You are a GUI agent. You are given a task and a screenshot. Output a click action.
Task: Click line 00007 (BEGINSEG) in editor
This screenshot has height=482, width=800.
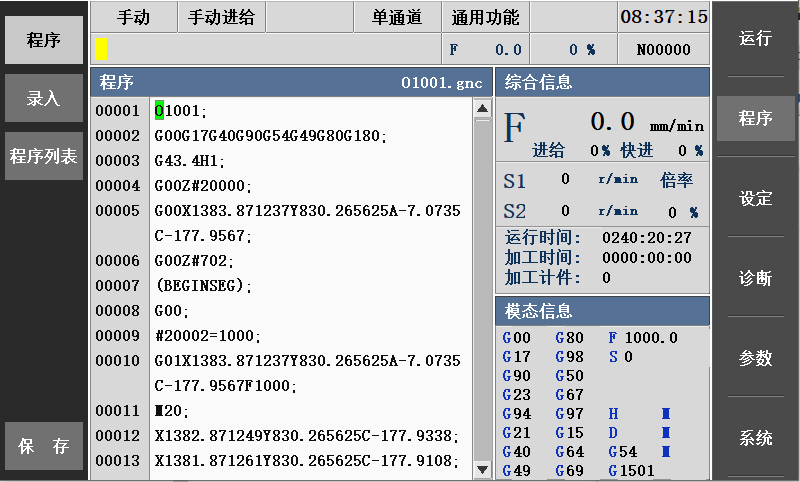[203, 286]
